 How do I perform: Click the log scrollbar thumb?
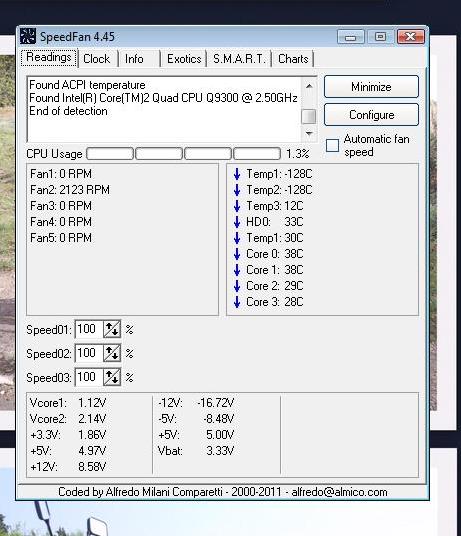(309, 116)
